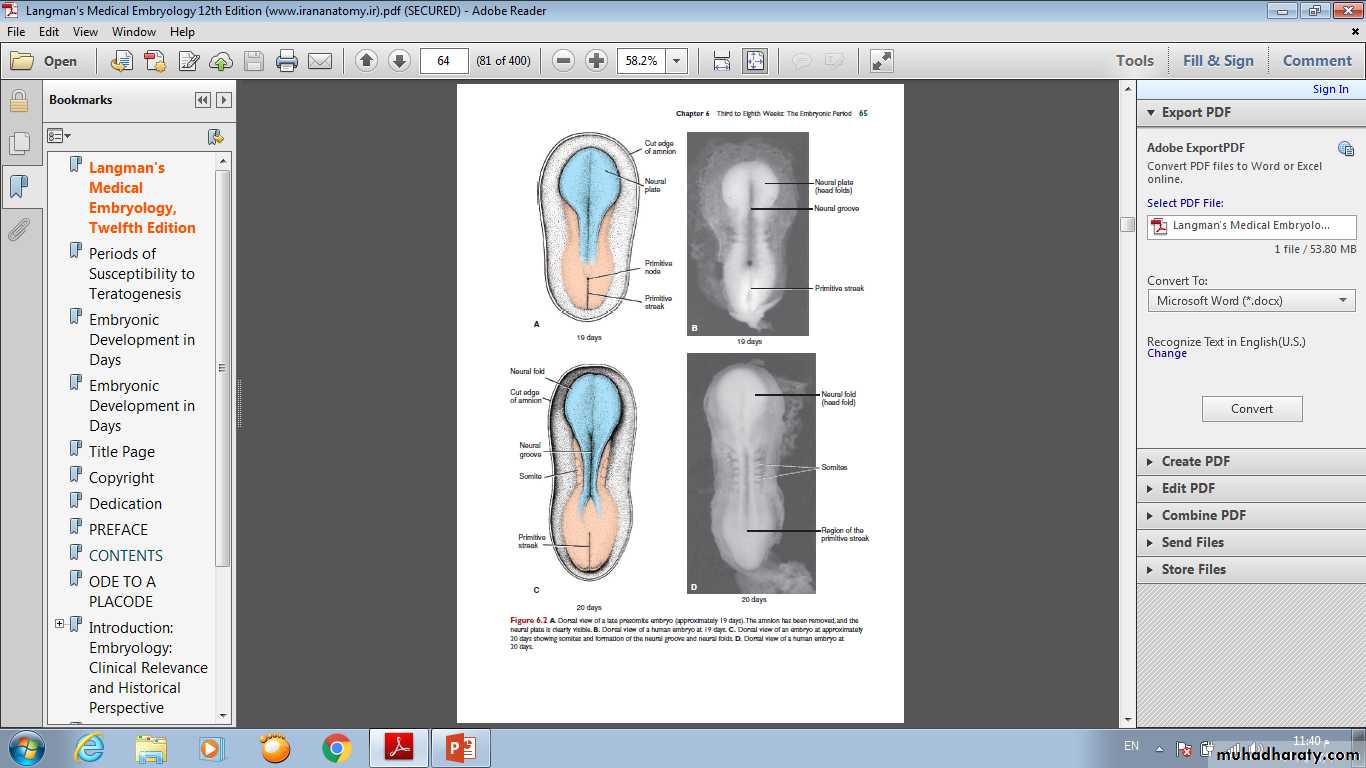Click the Print file icon in toolbar
This screenshot has height=768, width=1366.
287,61
